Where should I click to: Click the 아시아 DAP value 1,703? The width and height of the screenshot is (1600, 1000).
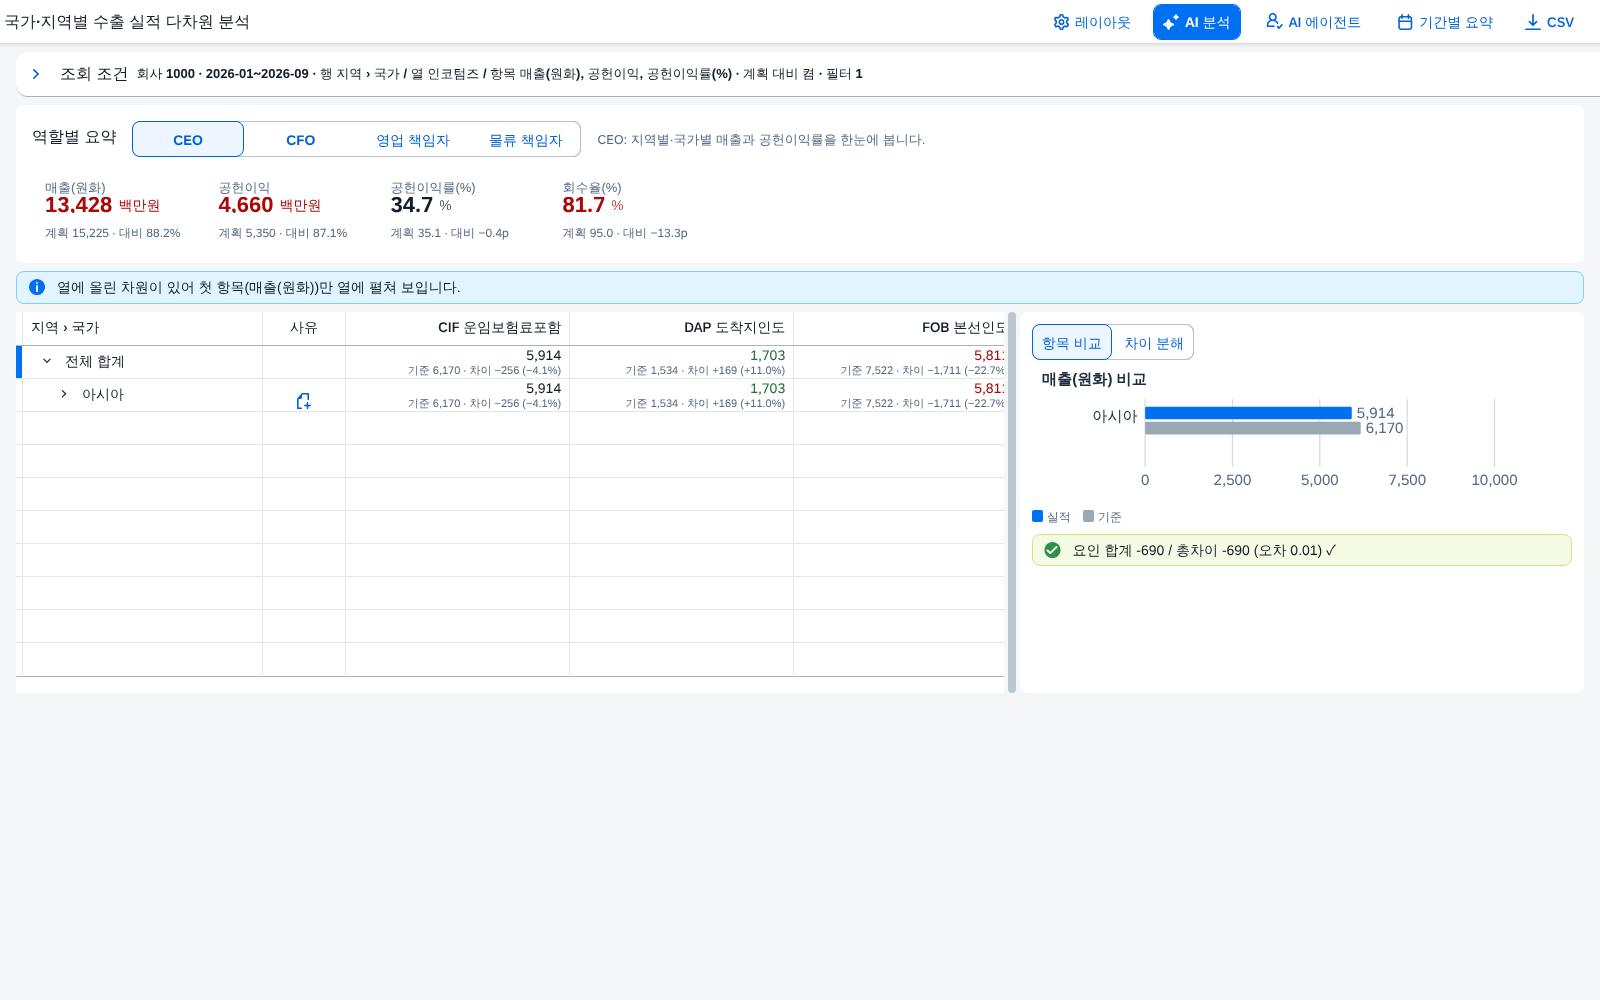pos(767,388)
